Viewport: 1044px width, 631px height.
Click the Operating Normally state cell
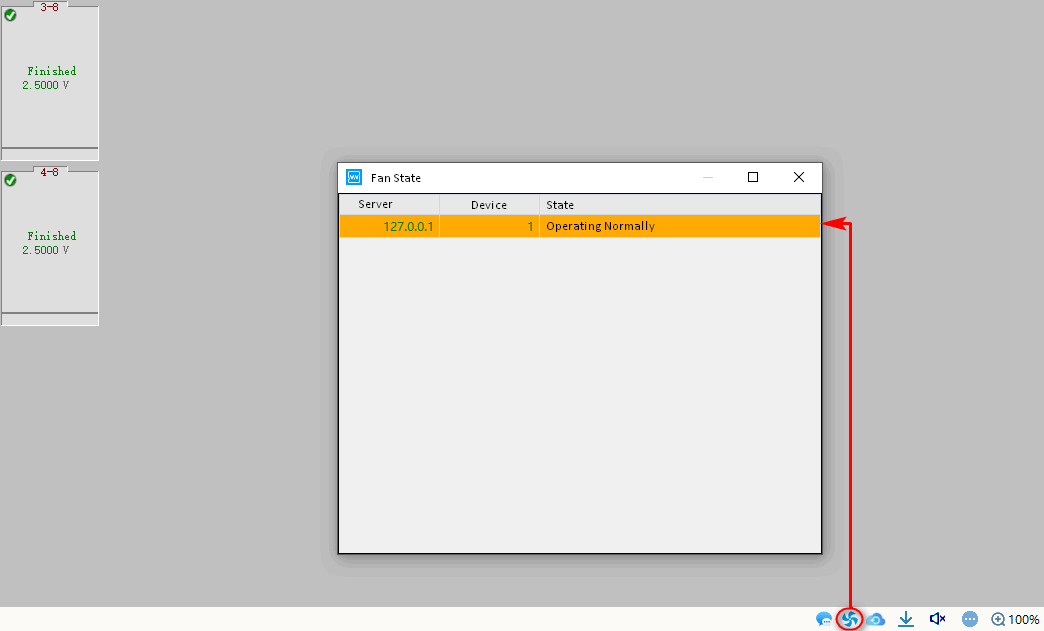[x=600, y=227]
